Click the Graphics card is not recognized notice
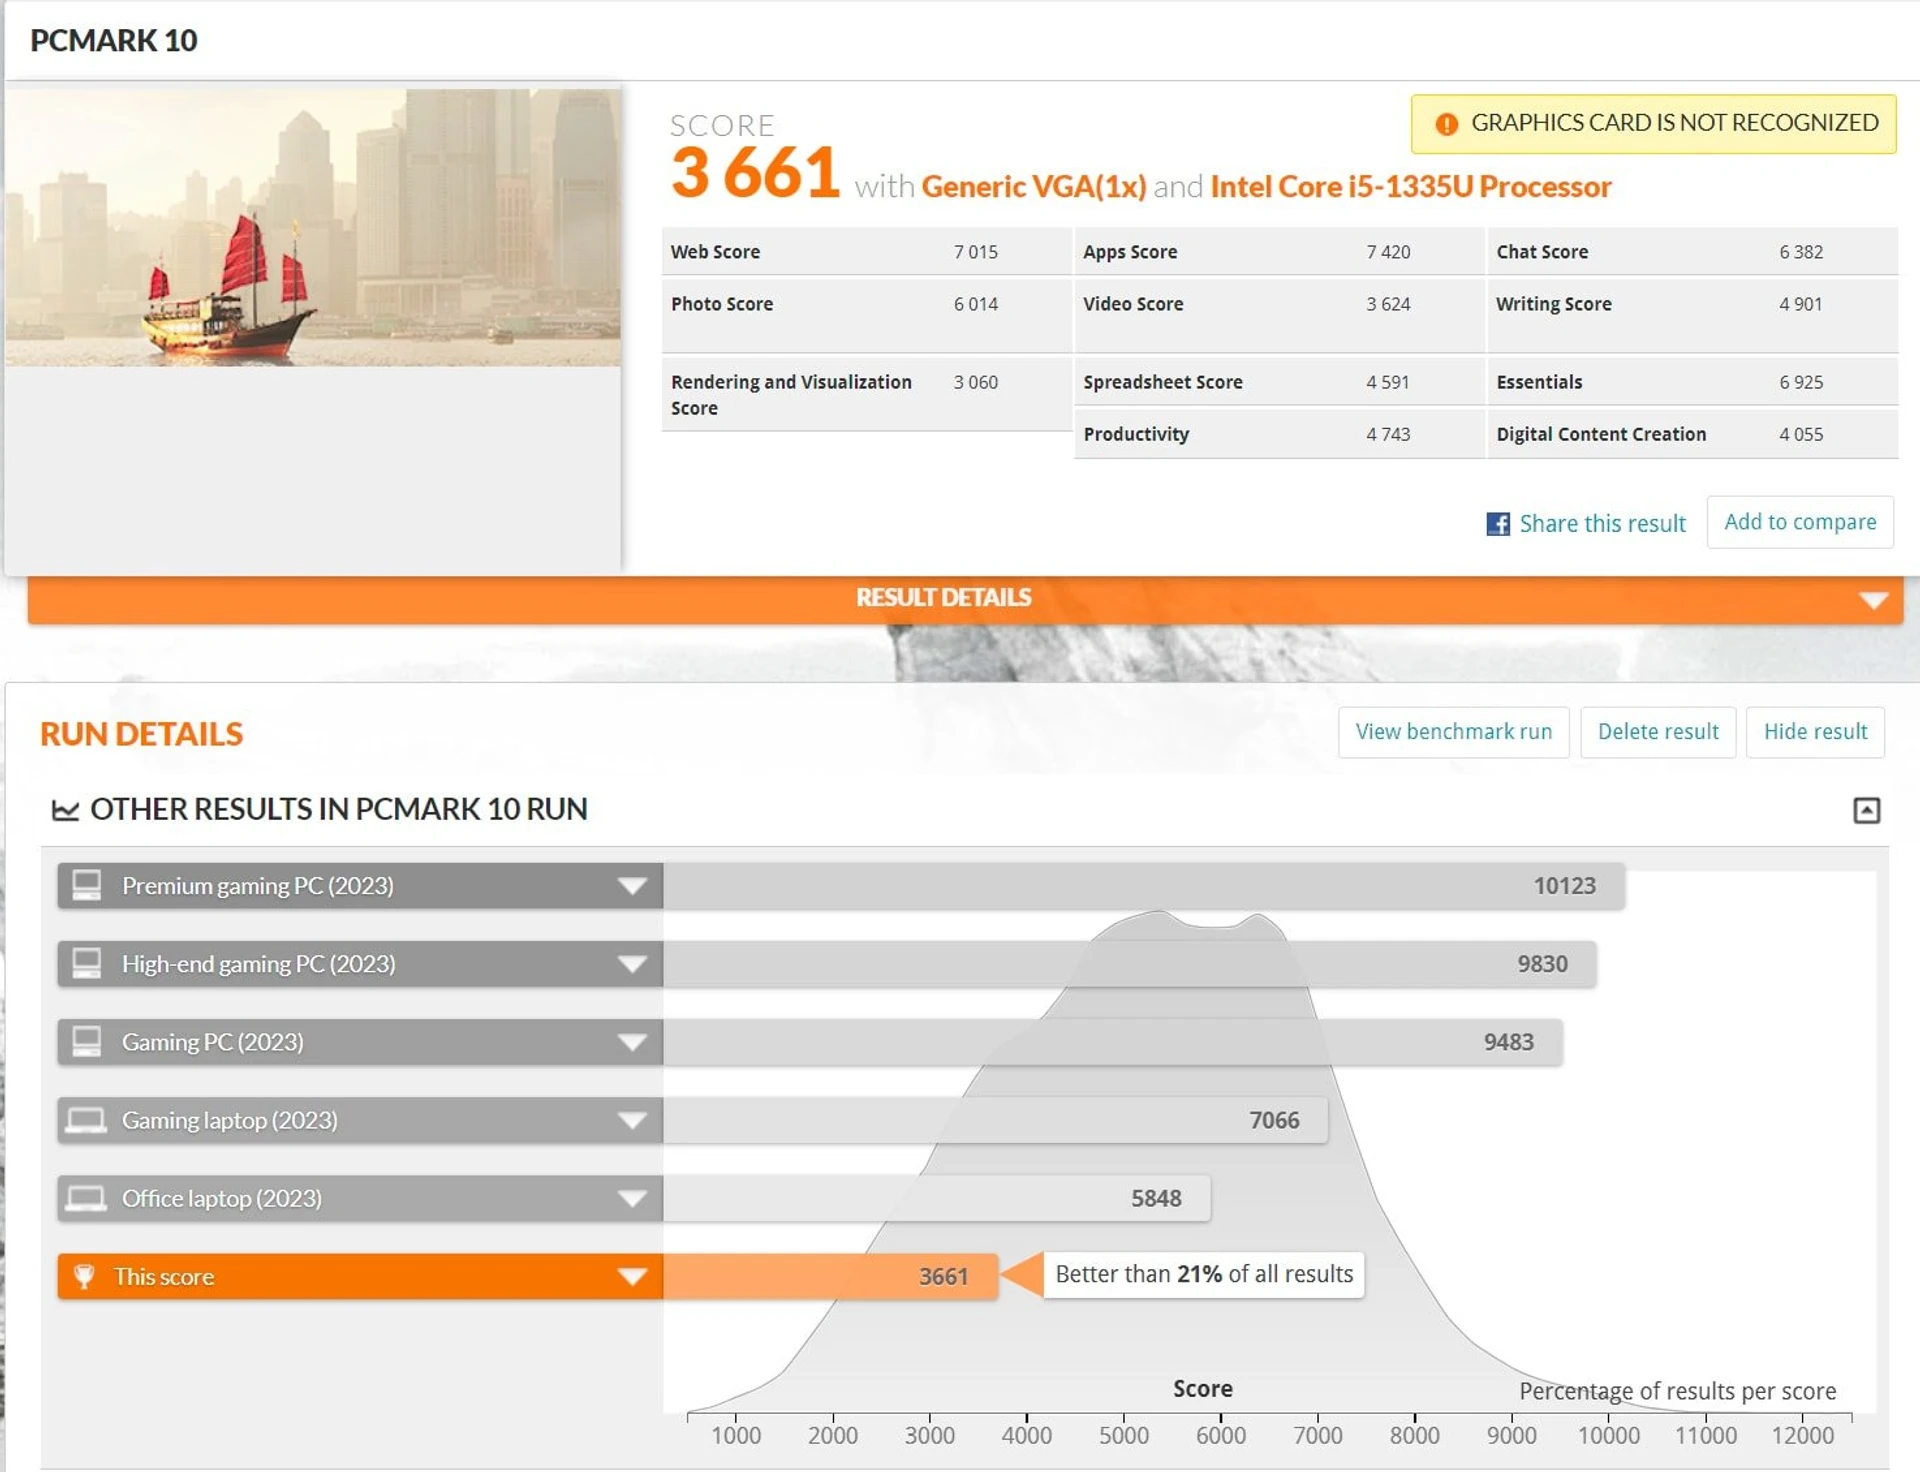The image size is (1920, 1472). click(x=1653, y=124)
